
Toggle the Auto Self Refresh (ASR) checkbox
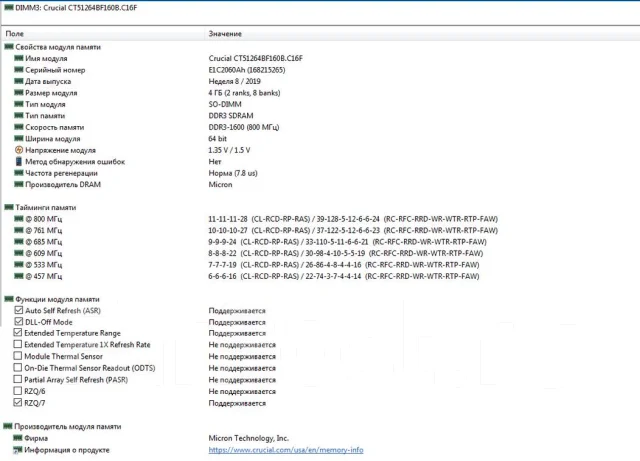pyautogui.click(x=19, y=310)
